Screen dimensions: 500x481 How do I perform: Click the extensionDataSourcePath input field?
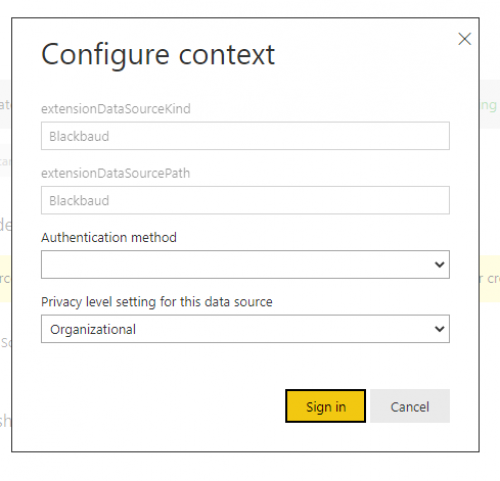tap(245, 200)
